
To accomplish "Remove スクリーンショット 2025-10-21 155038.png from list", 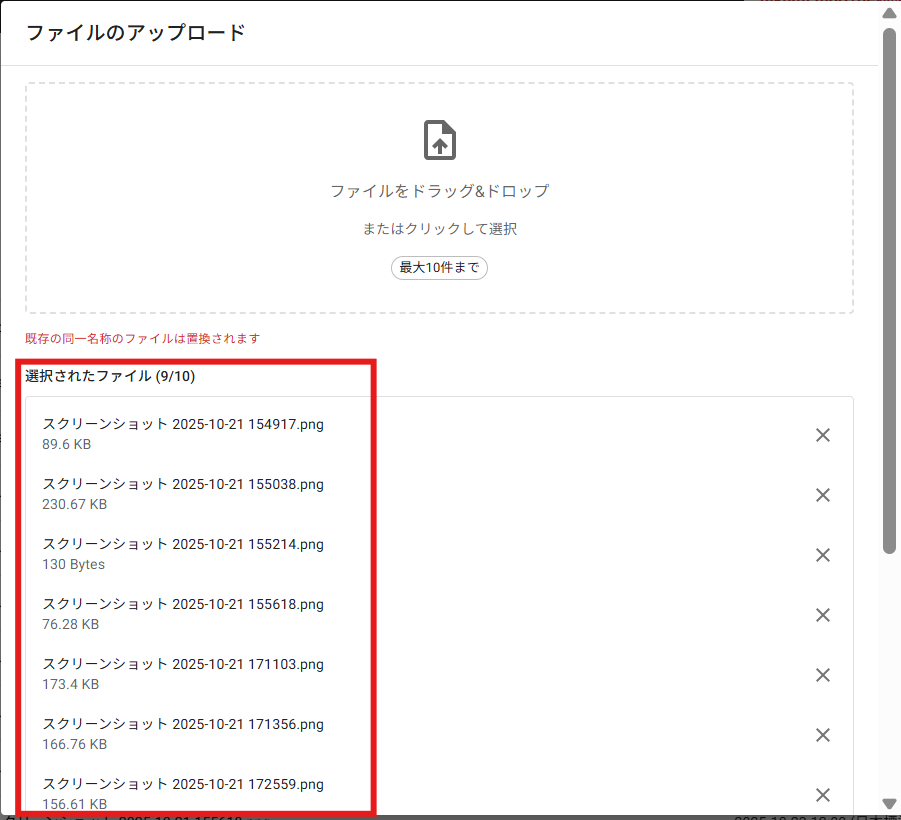I will 823,495.
